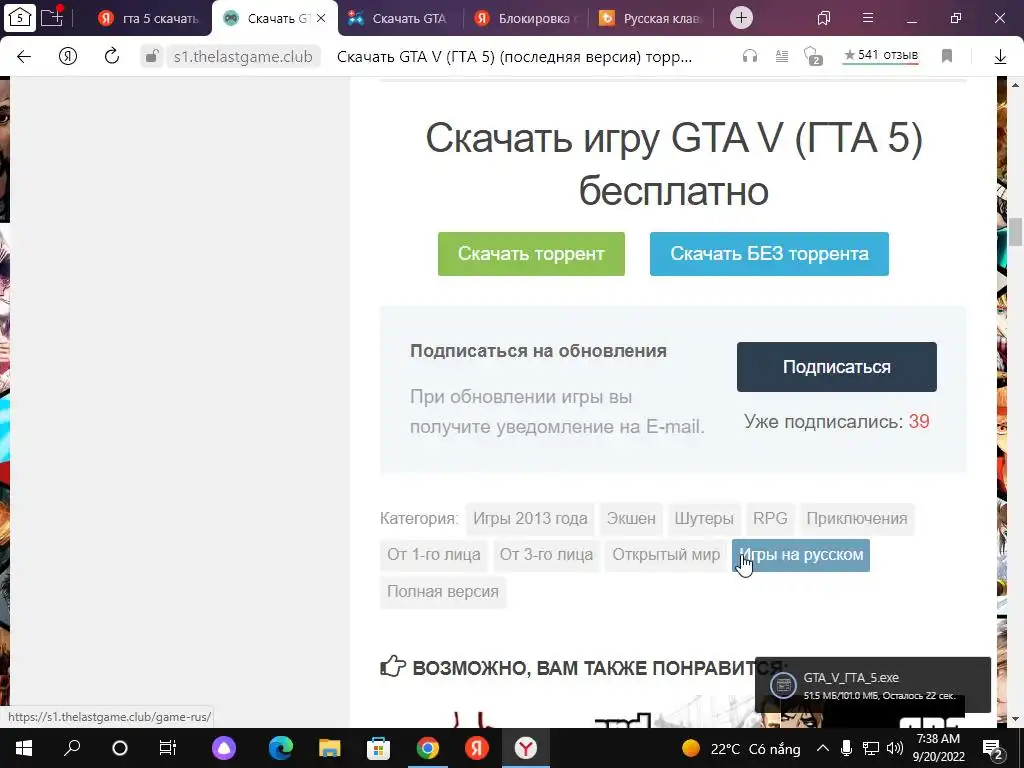Open the От 3-го лица tag
The width and height of the screenshot is (1024, 768).
(546, 555)
